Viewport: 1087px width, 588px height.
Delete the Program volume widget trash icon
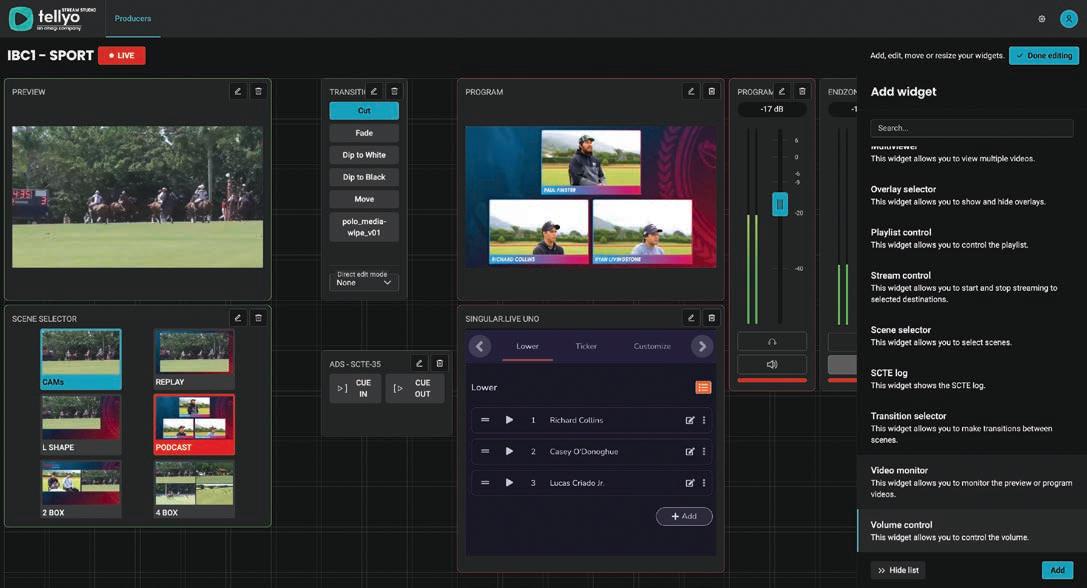802,91
